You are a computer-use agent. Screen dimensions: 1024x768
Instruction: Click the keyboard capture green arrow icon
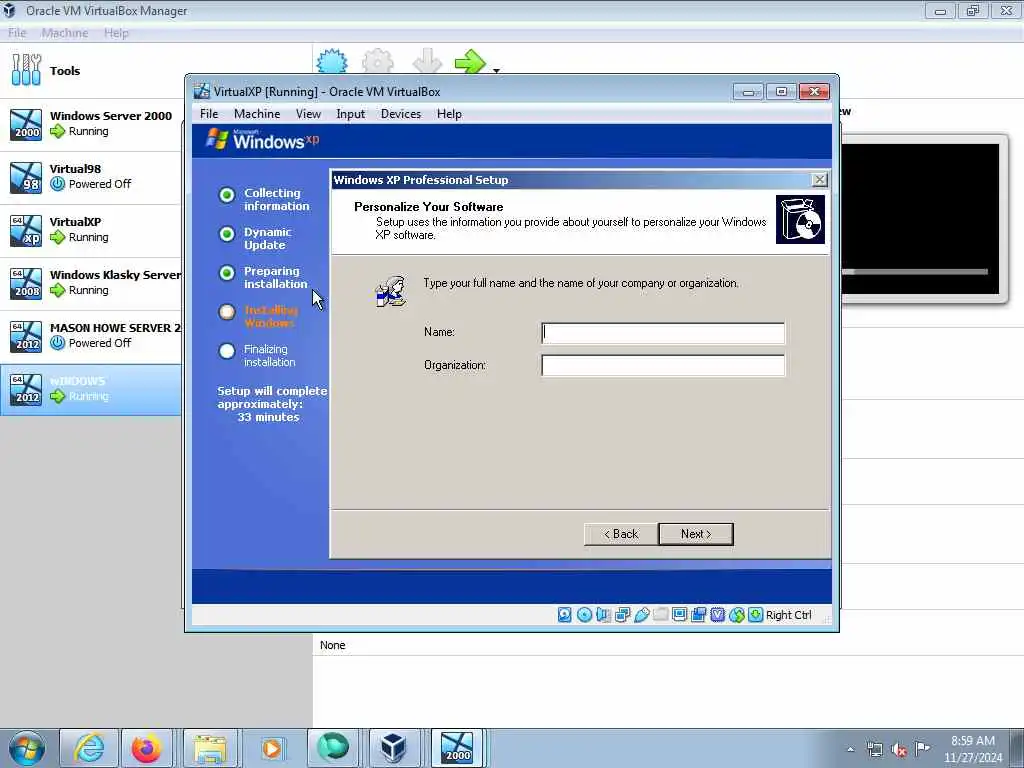(756, 615)
